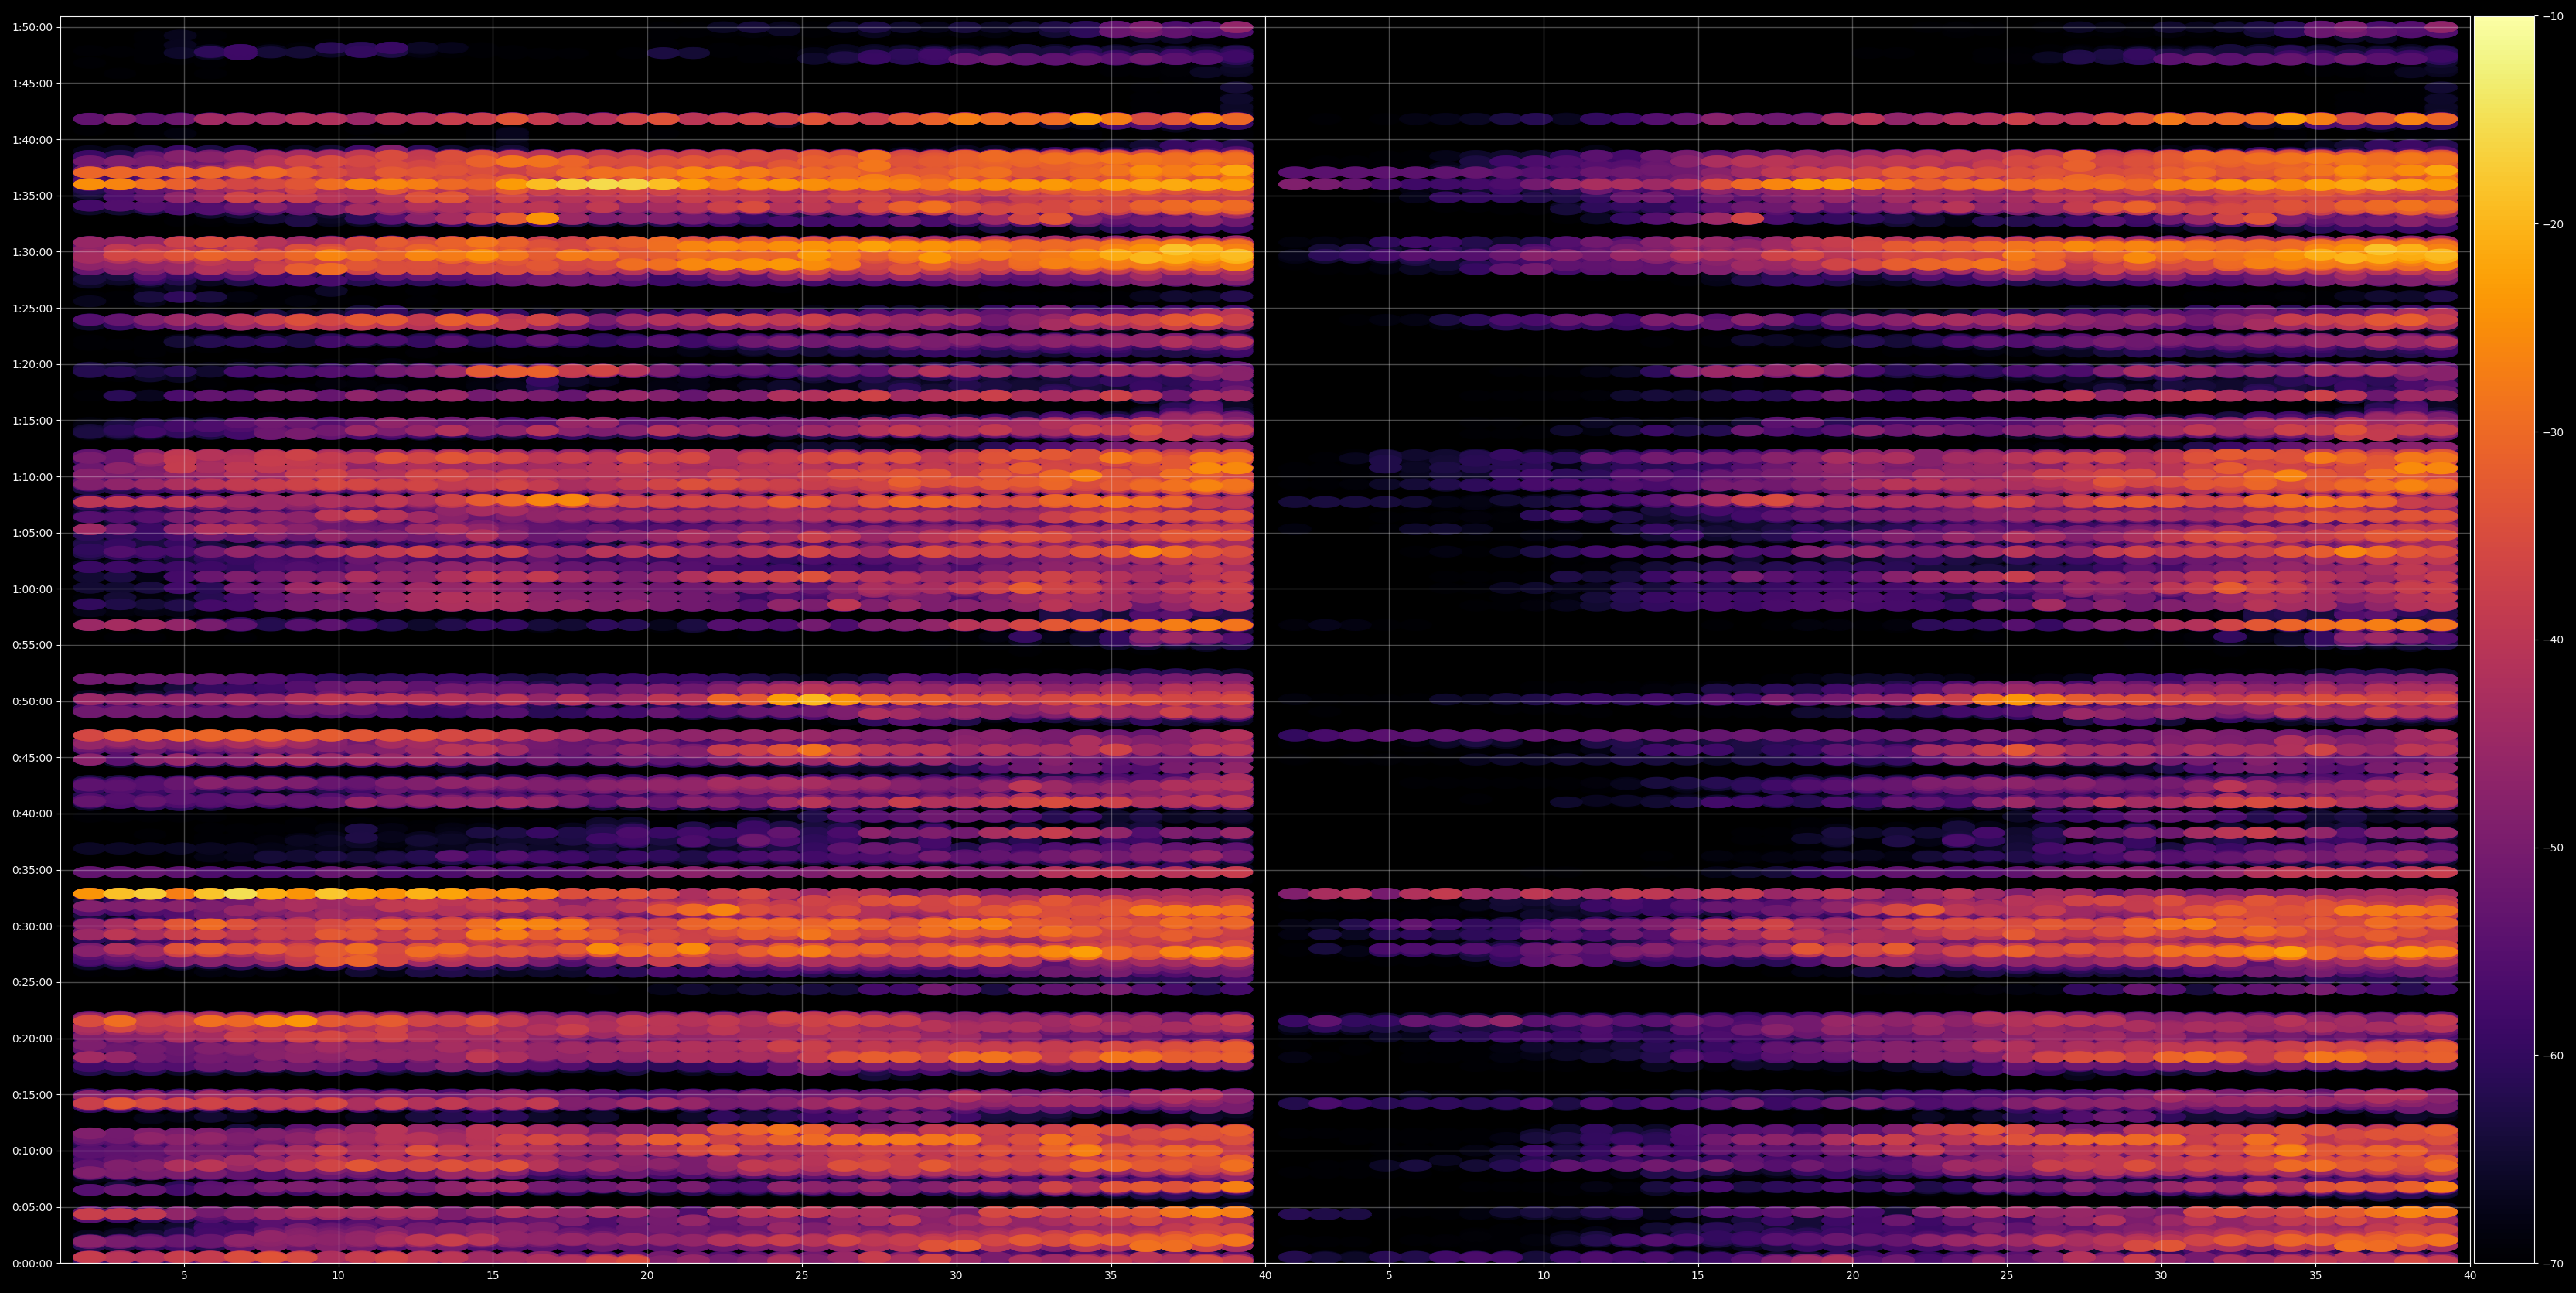Choose the 0:35:00 time tick label
Screen dimensions: 2576x1293
click(x=32, y=870)
